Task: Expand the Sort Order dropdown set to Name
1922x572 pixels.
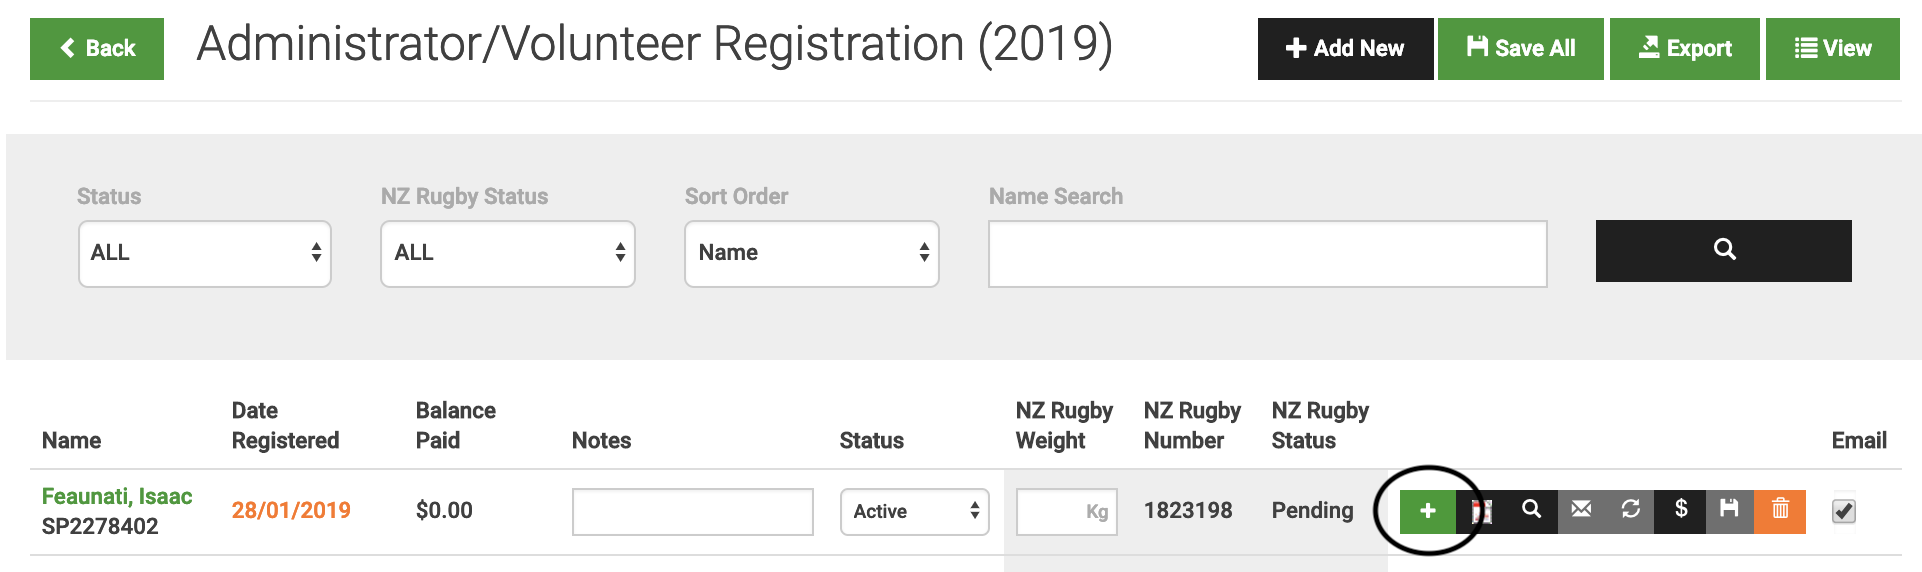Action: 811,254
